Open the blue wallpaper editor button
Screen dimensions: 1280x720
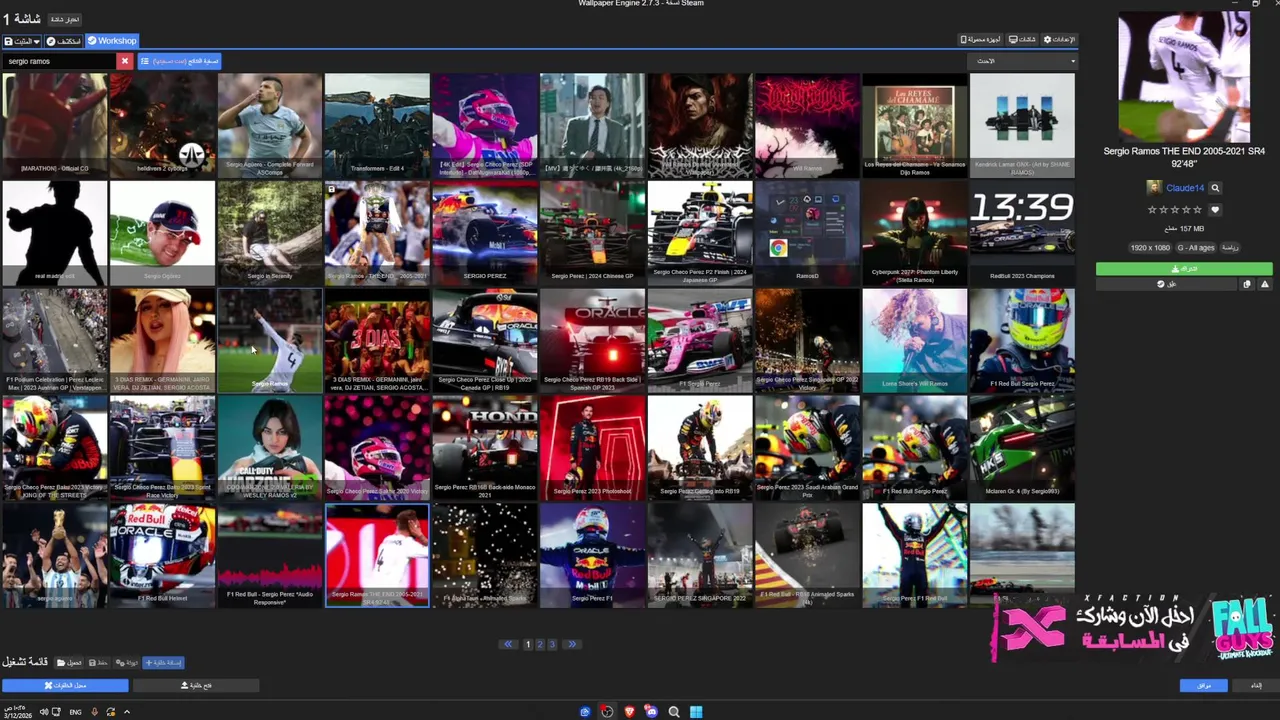(65, 685)
